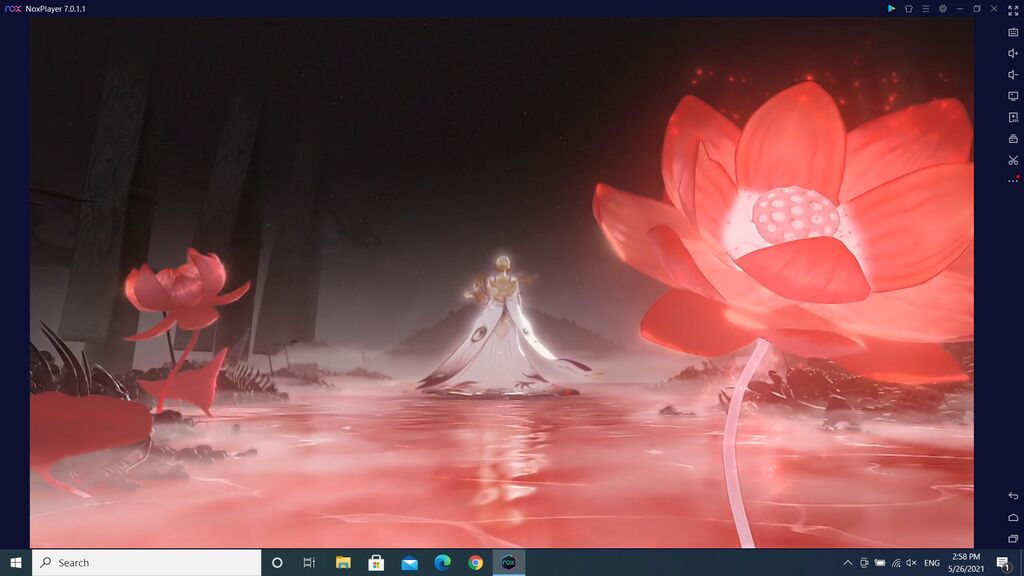
Task: Click the NoxPlayer 7.0.1.1 title text
Action: [x=56, y=8]
